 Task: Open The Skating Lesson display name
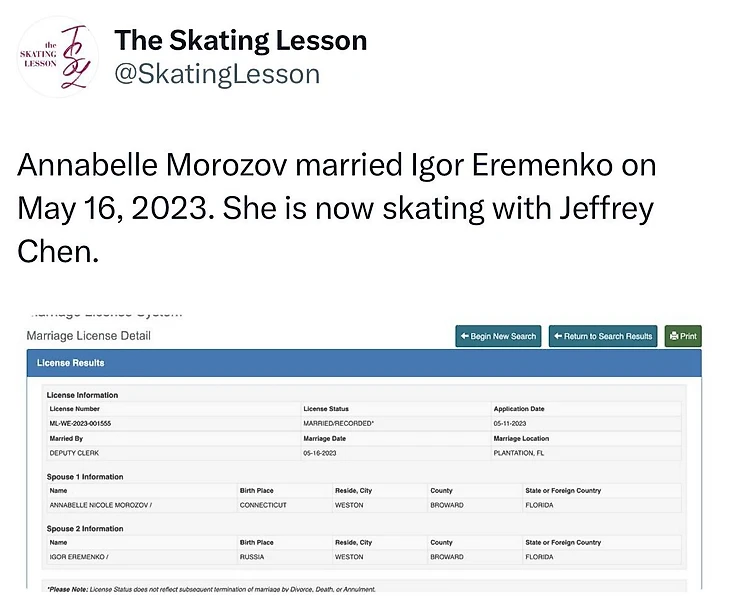(240, 41)
